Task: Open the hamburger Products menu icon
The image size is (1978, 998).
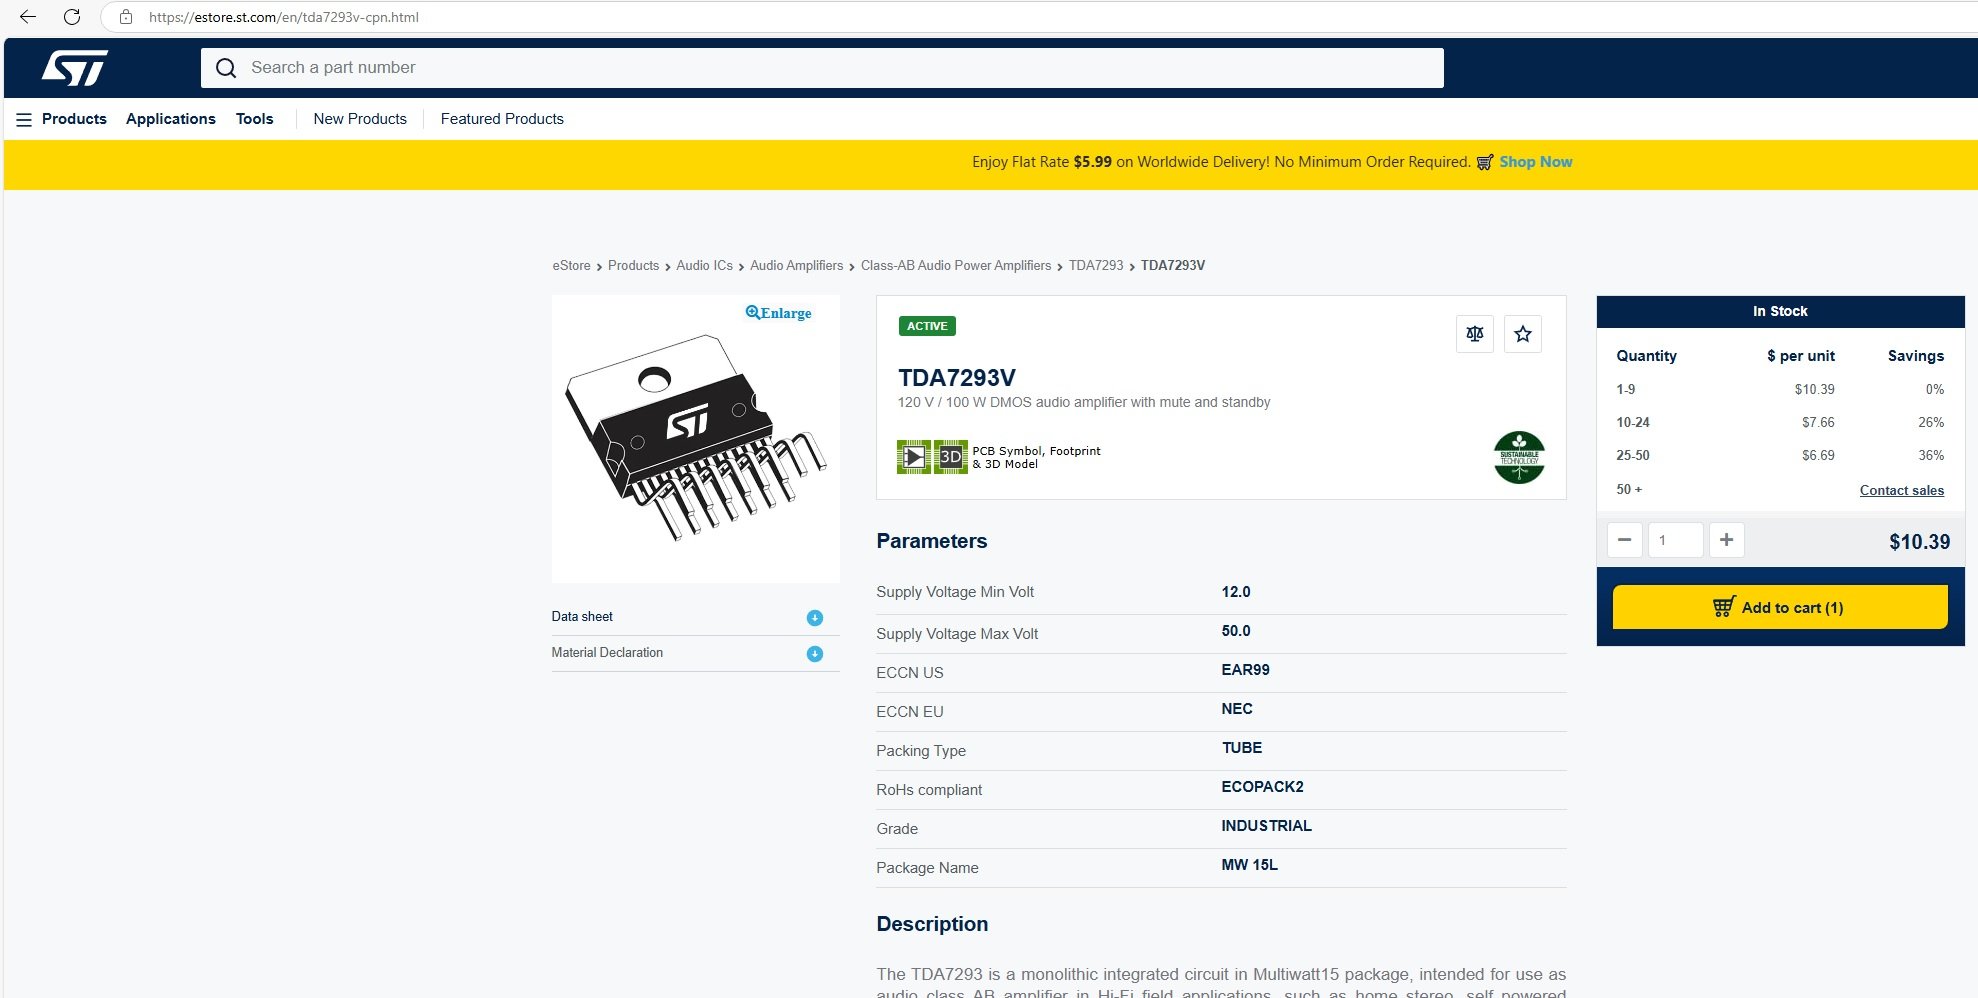Action: click(24, 119)
